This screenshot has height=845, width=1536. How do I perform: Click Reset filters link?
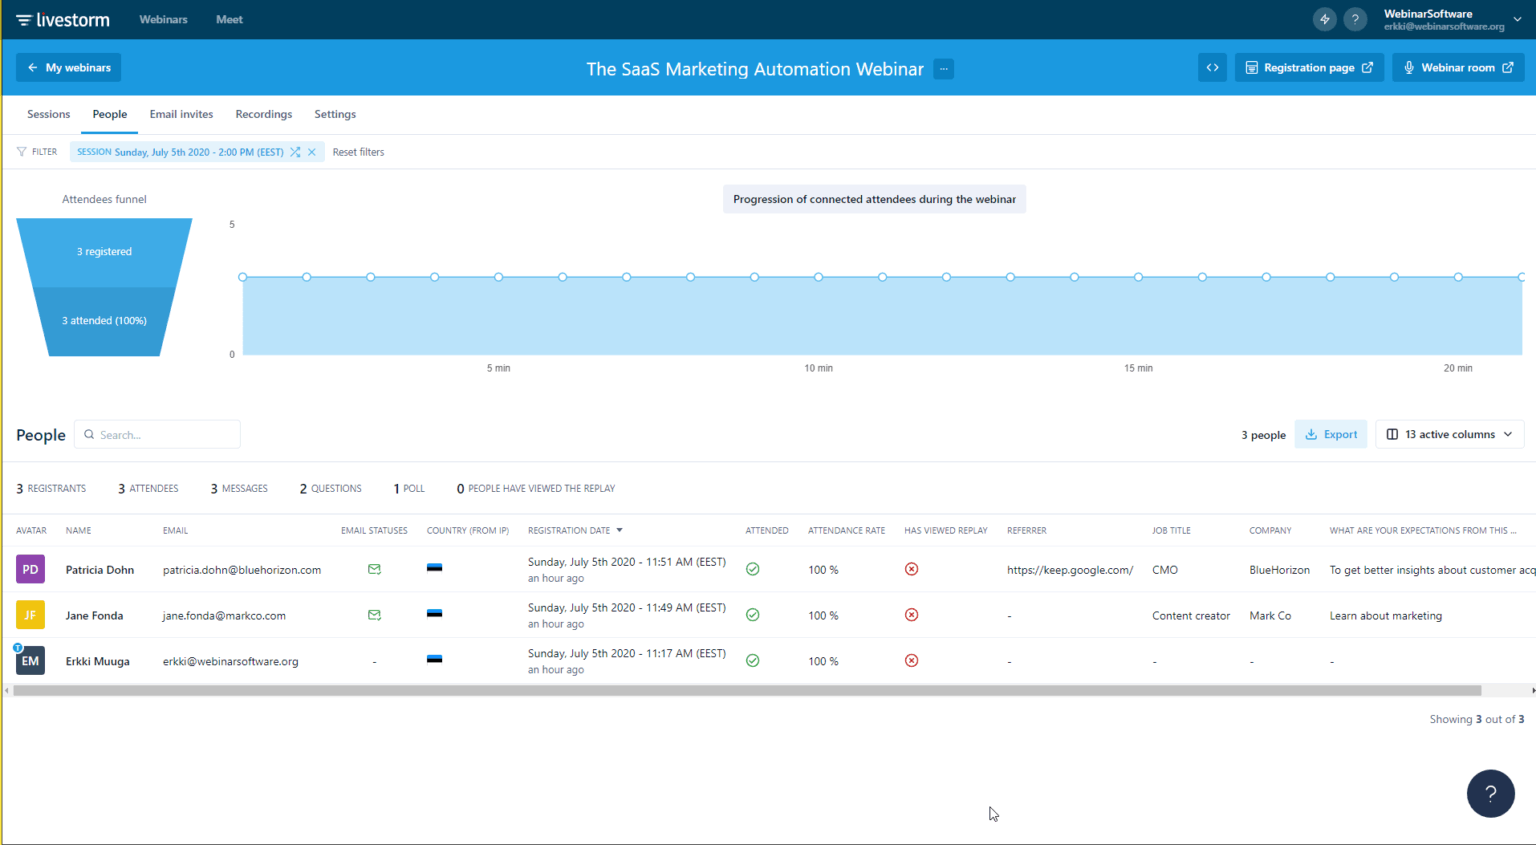click(358, 152)
